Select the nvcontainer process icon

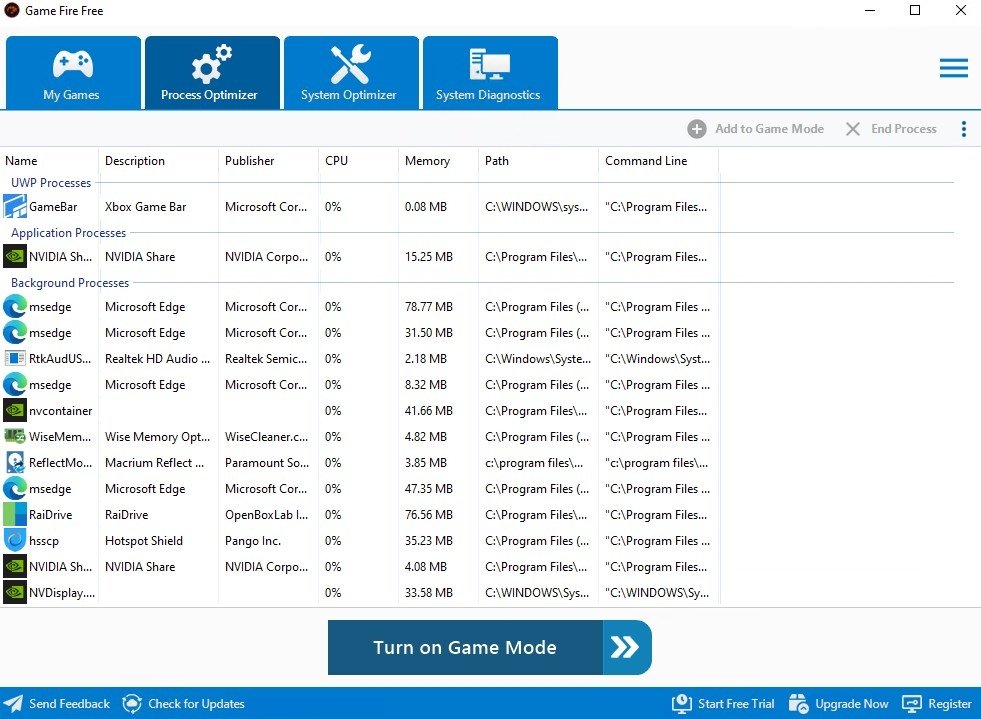(x=15, y=410)
